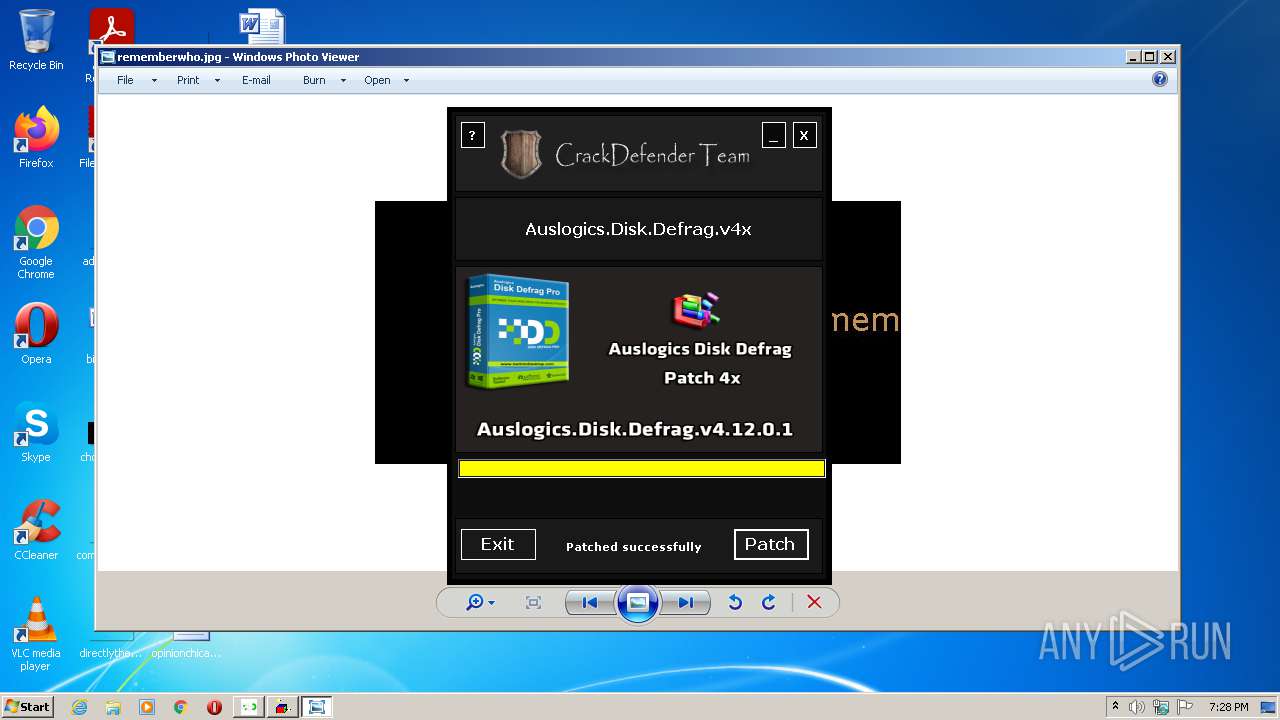Open Windows Media Player from taskbar

(x=147, y=707)
